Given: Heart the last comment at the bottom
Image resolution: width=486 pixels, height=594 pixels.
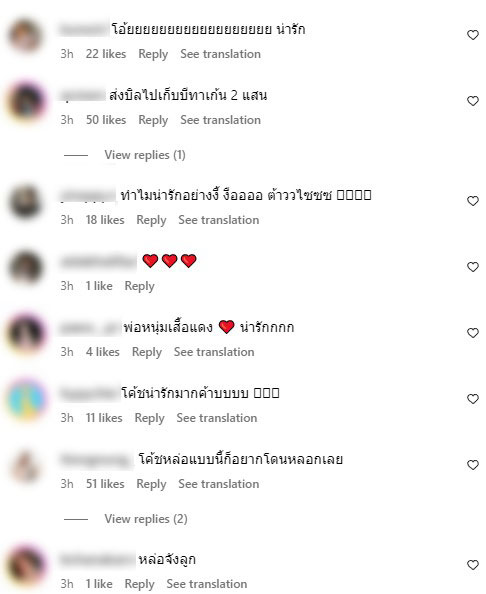Looking at the screenshot, I should [x=472, y=565].
